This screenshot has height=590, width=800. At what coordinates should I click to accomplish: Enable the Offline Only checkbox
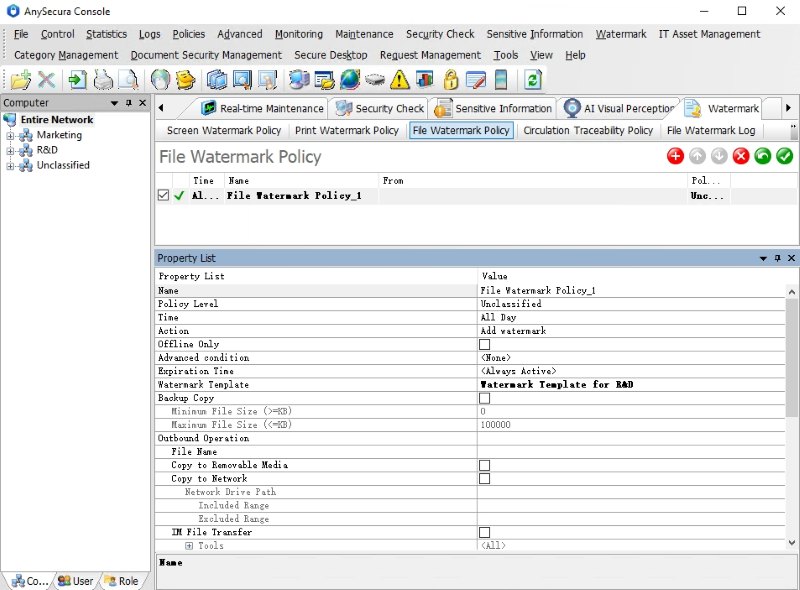point(484,344)
